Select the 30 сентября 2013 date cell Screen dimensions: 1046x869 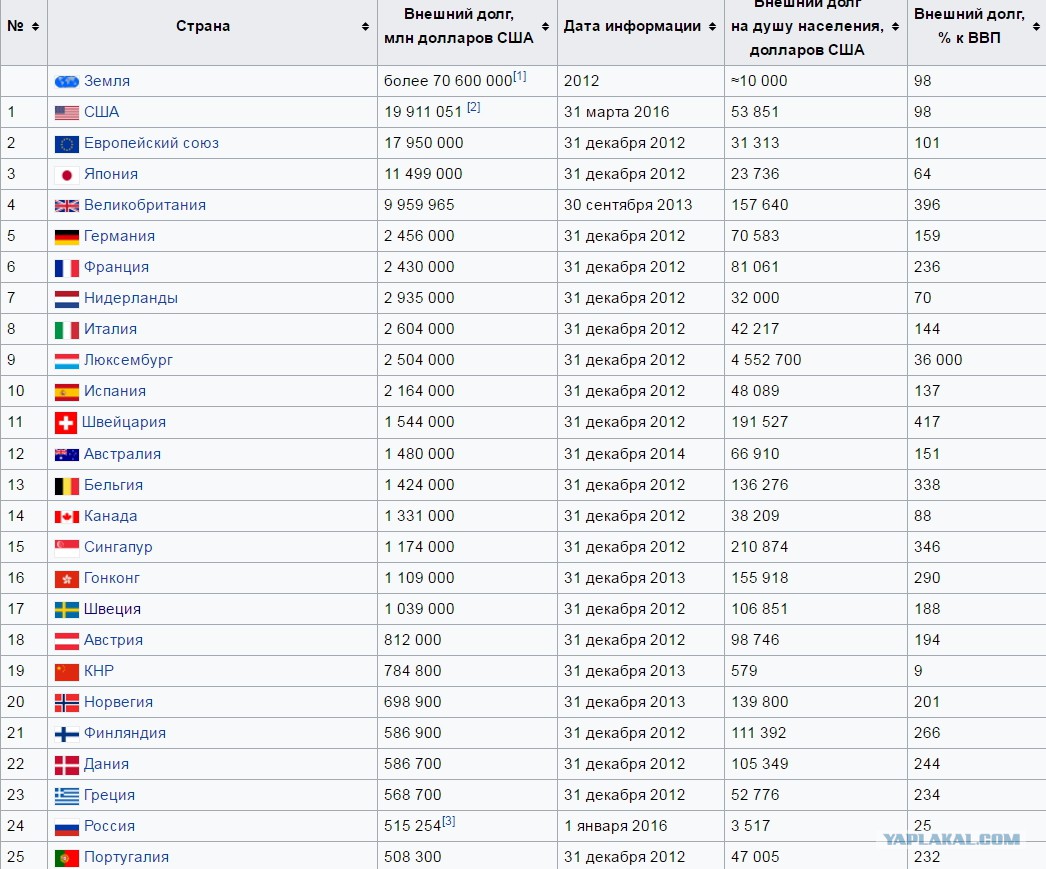coord(640,205)
